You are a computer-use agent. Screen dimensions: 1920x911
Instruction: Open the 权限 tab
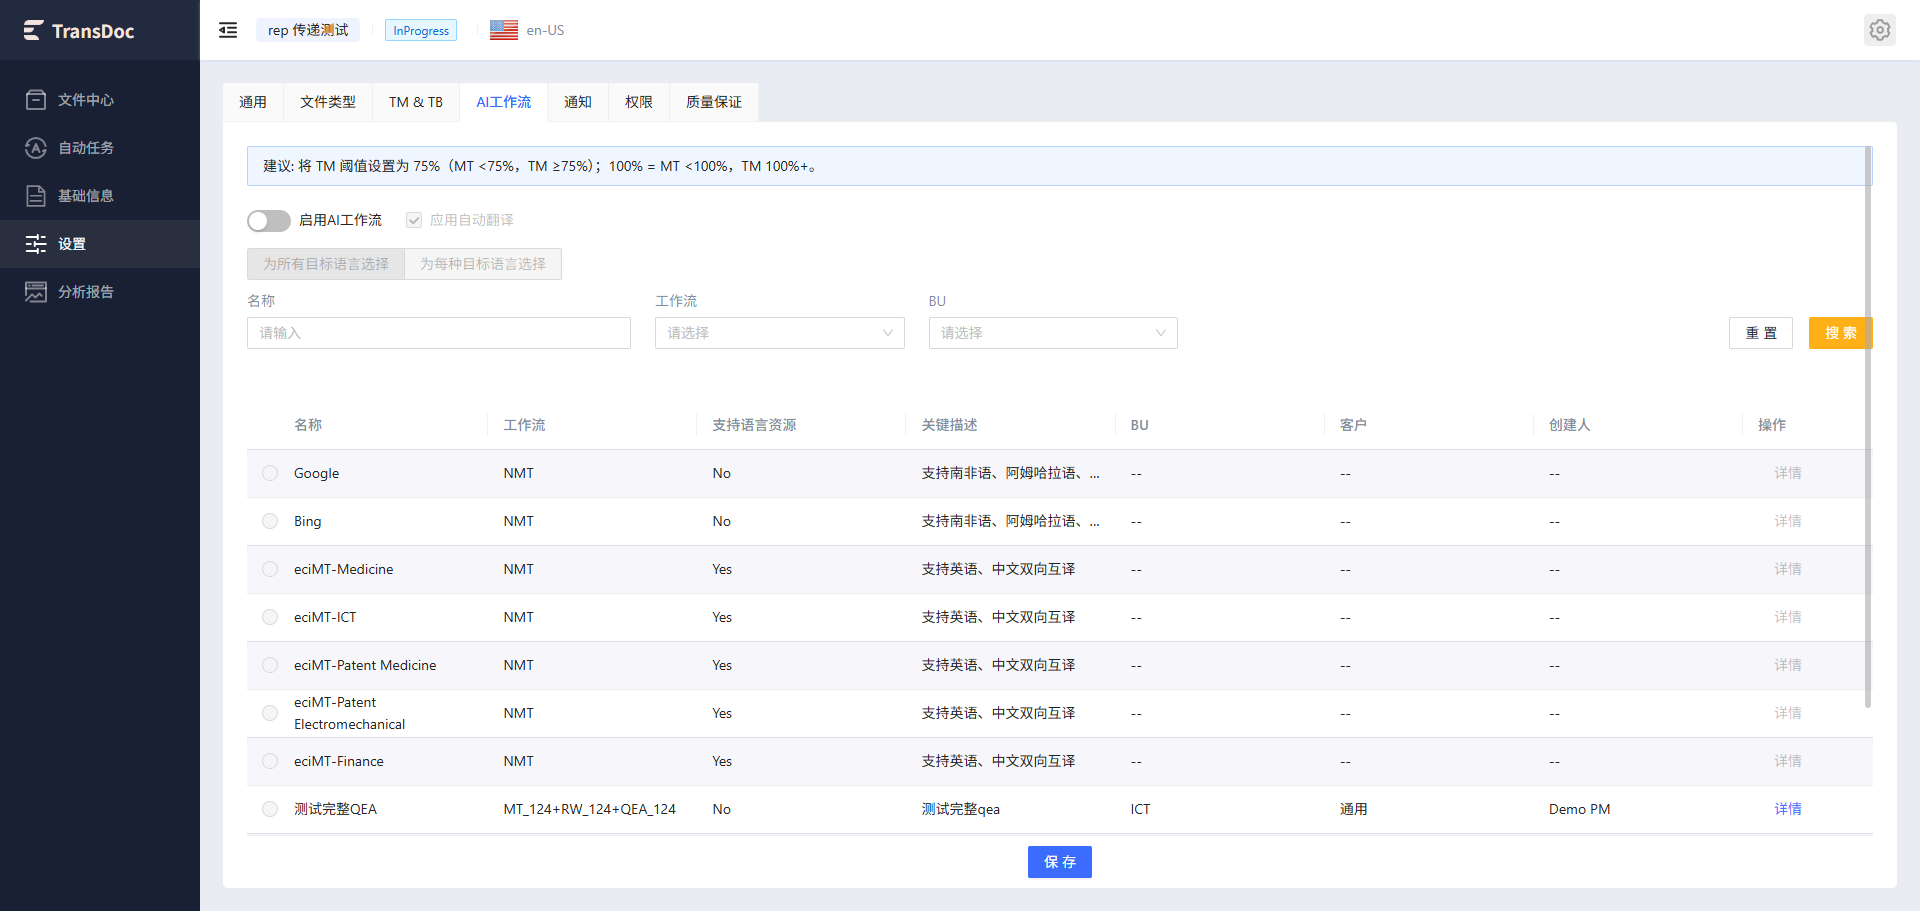coord(639,102)
